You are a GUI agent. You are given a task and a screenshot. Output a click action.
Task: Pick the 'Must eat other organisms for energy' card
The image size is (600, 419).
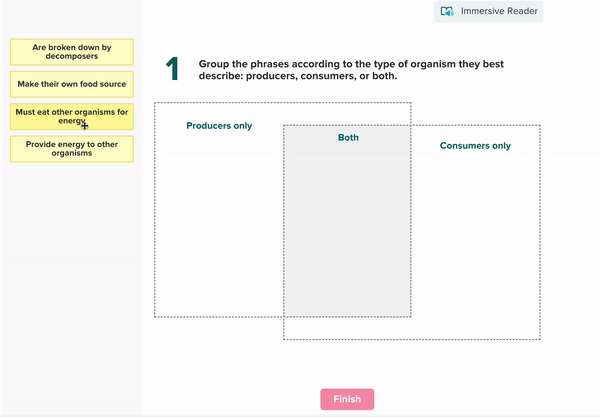click(x=70, y=116)
